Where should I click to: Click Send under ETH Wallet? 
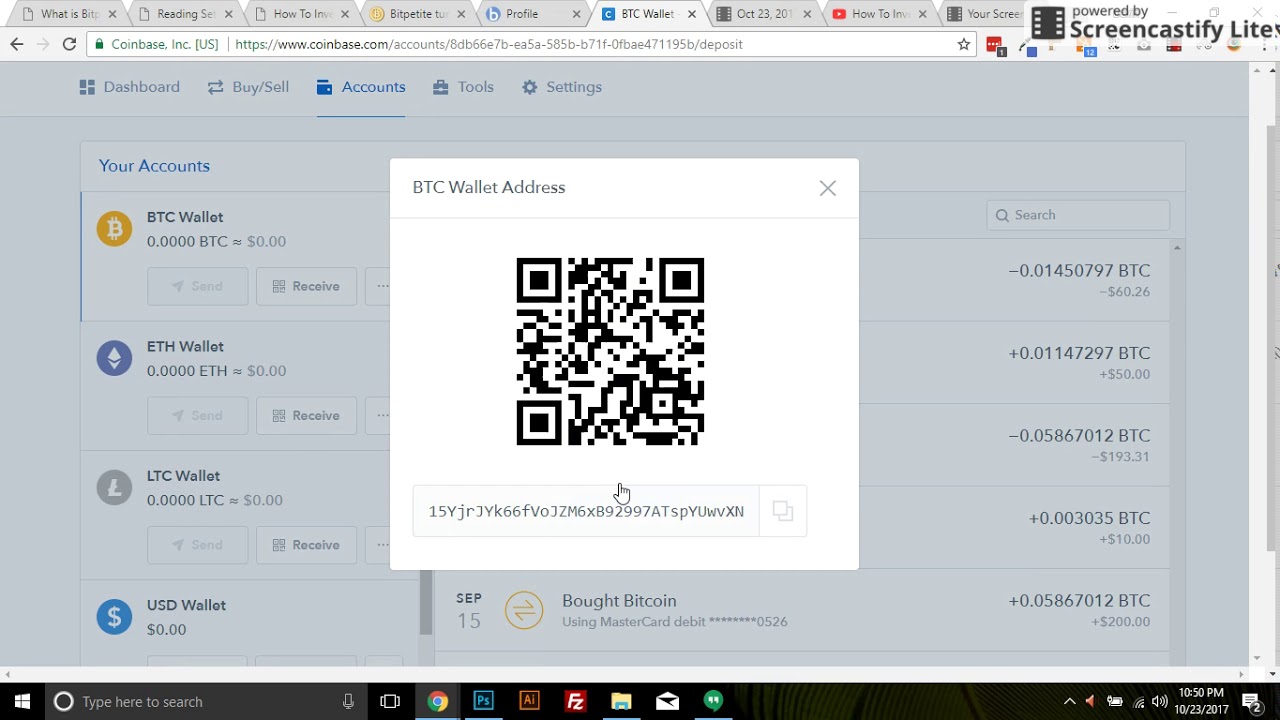[197, 415]
